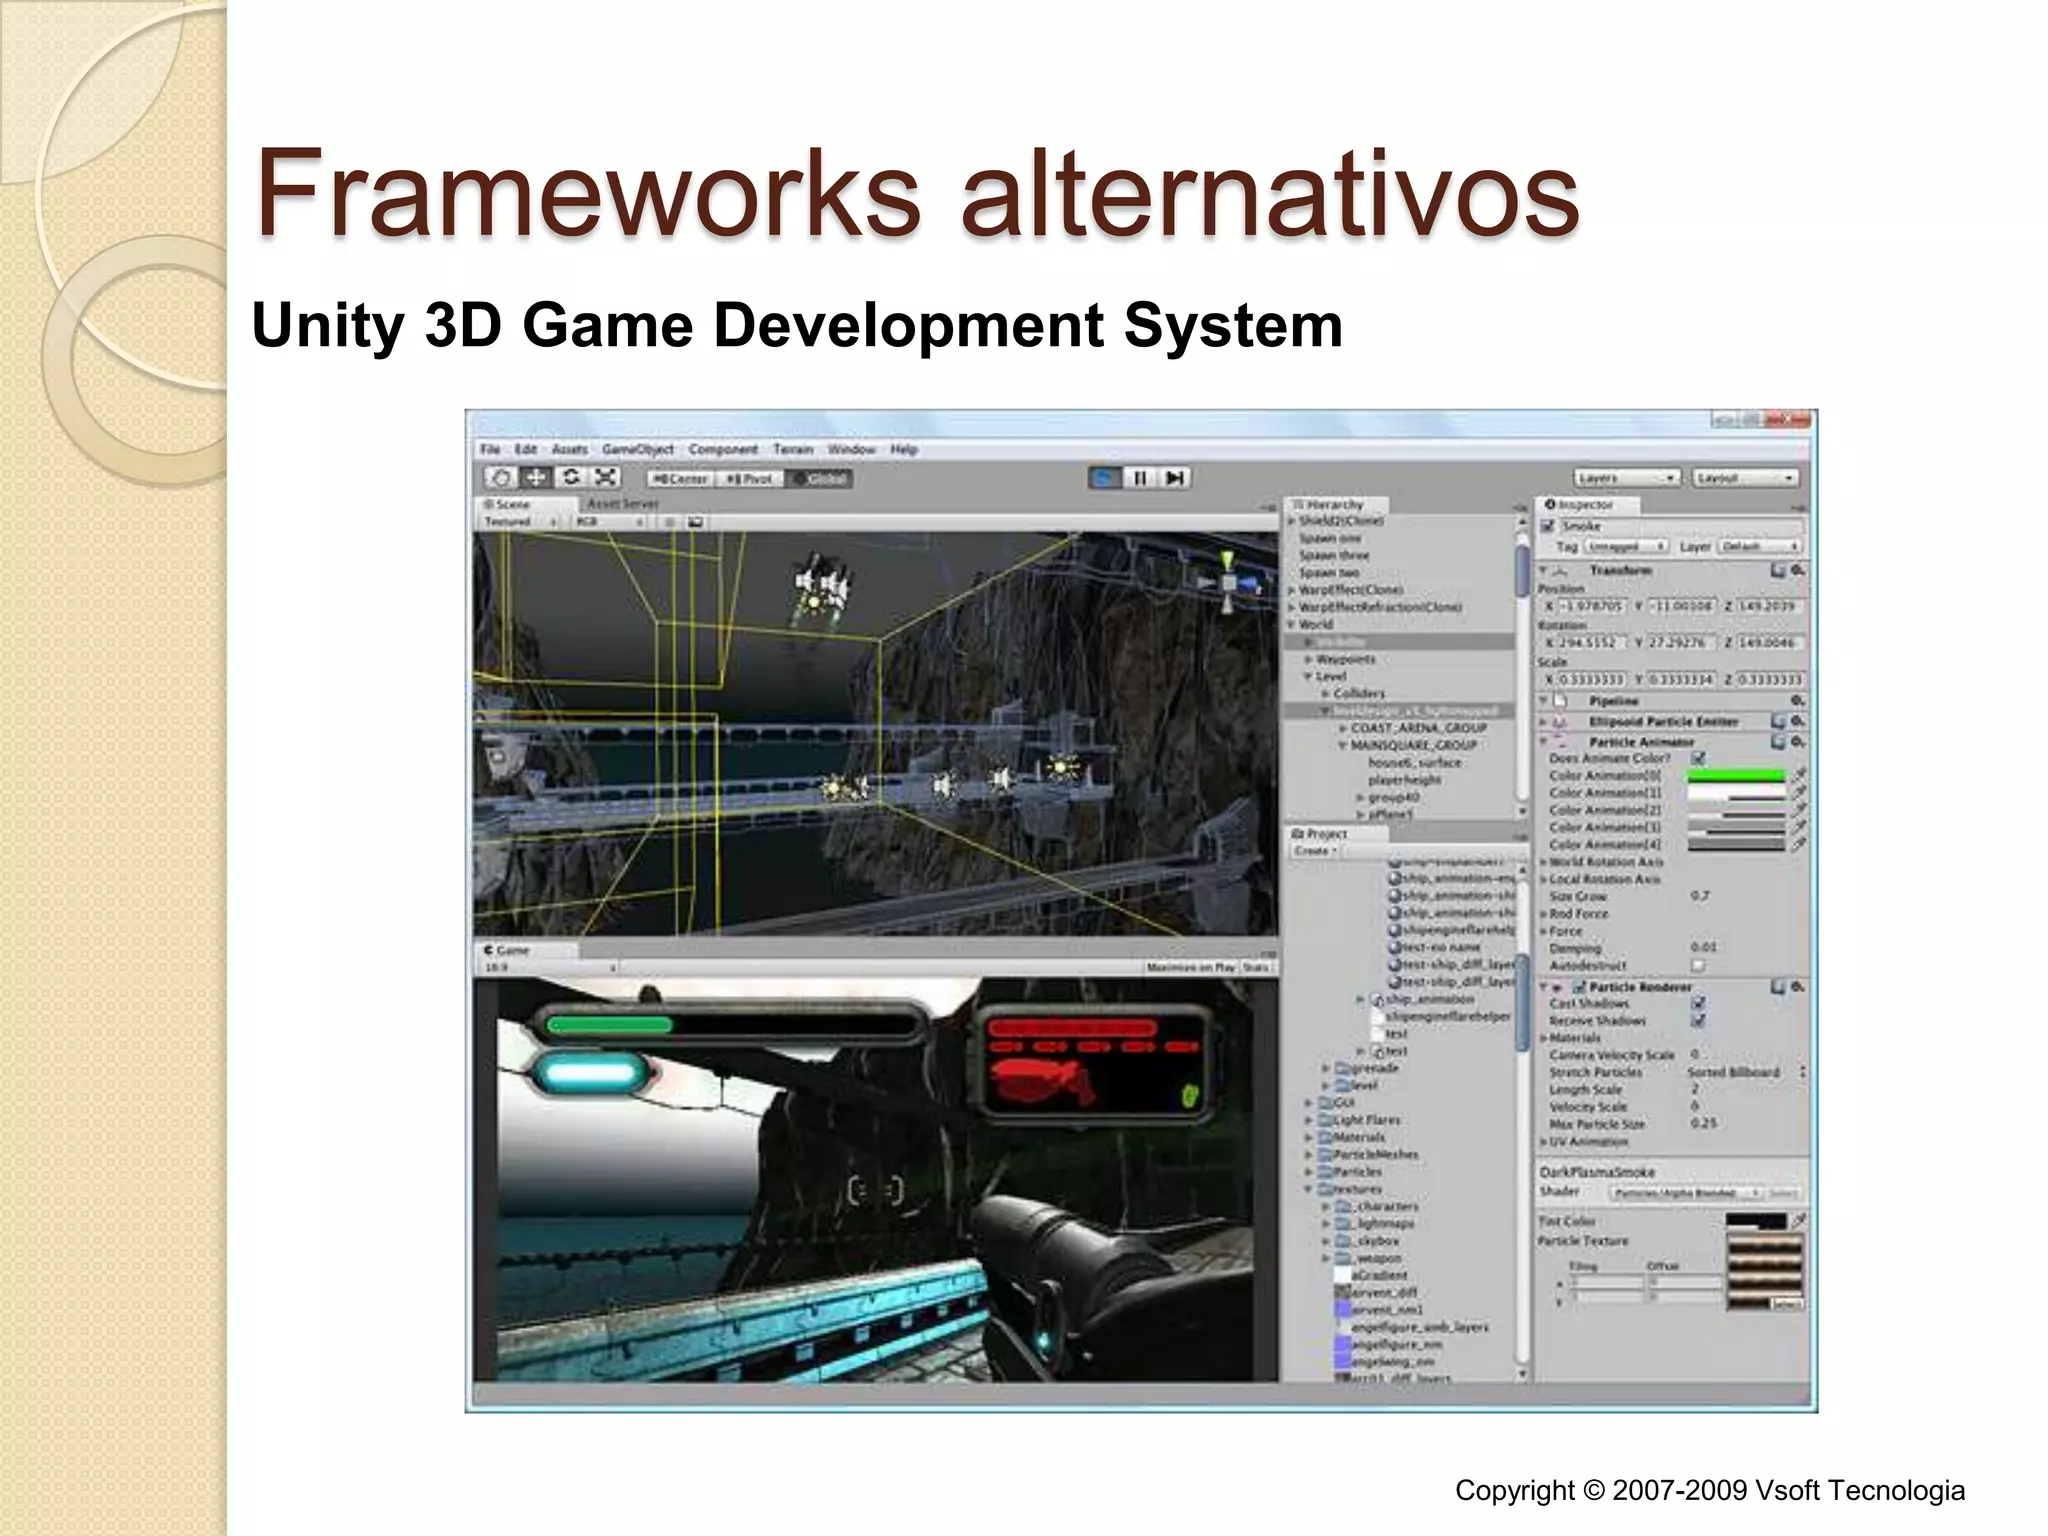The image size is (2048, 1536).
Task: Toggle the Cast Shadows checkbox
Action: pos(1698,1003)
